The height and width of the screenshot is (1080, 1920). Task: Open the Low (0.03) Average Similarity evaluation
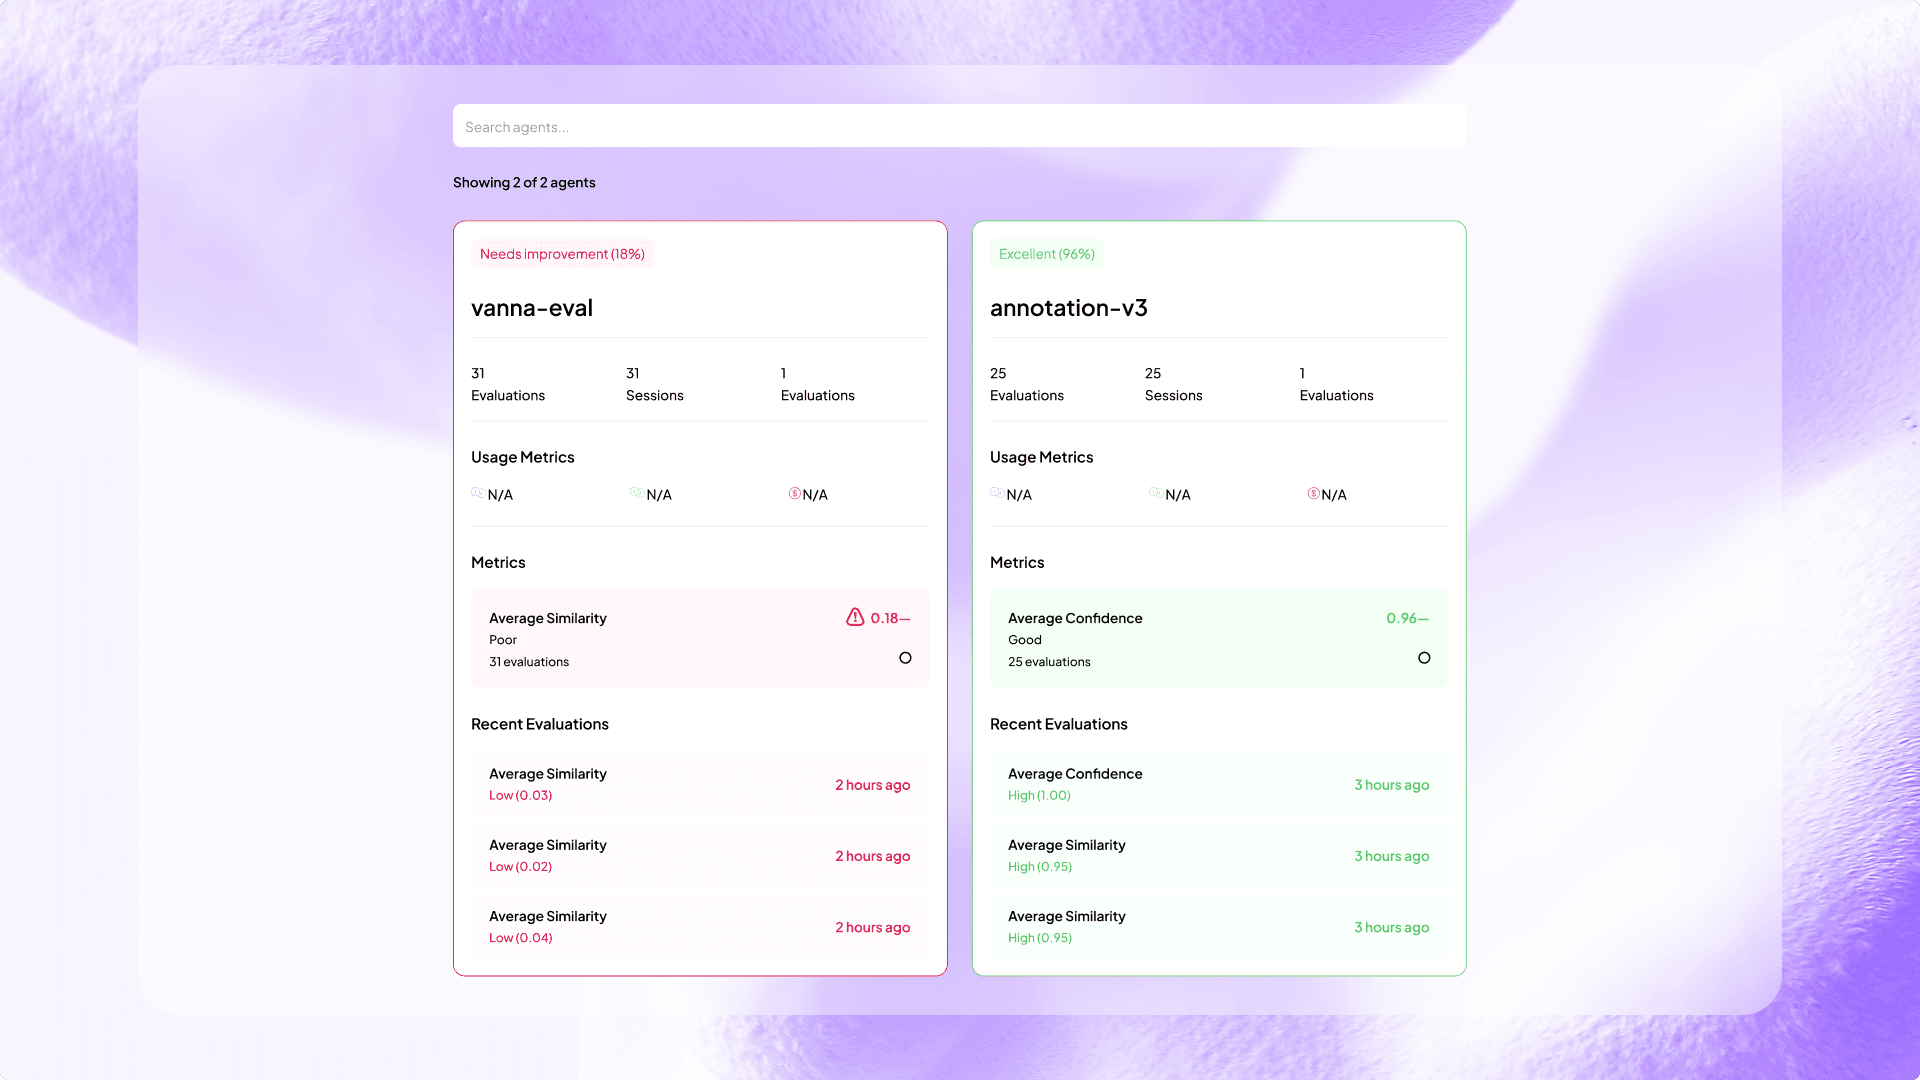point(699,784)
